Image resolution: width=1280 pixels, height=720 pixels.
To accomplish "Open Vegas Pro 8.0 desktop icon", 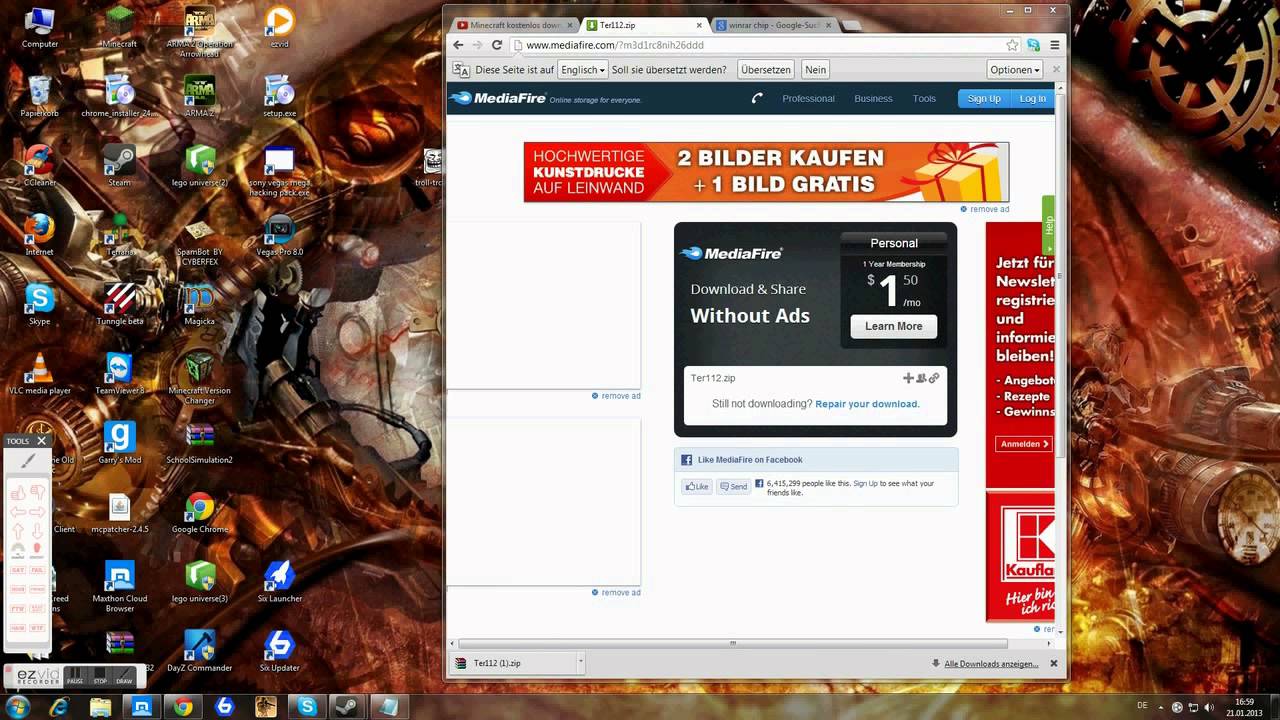I will point(279,235).
